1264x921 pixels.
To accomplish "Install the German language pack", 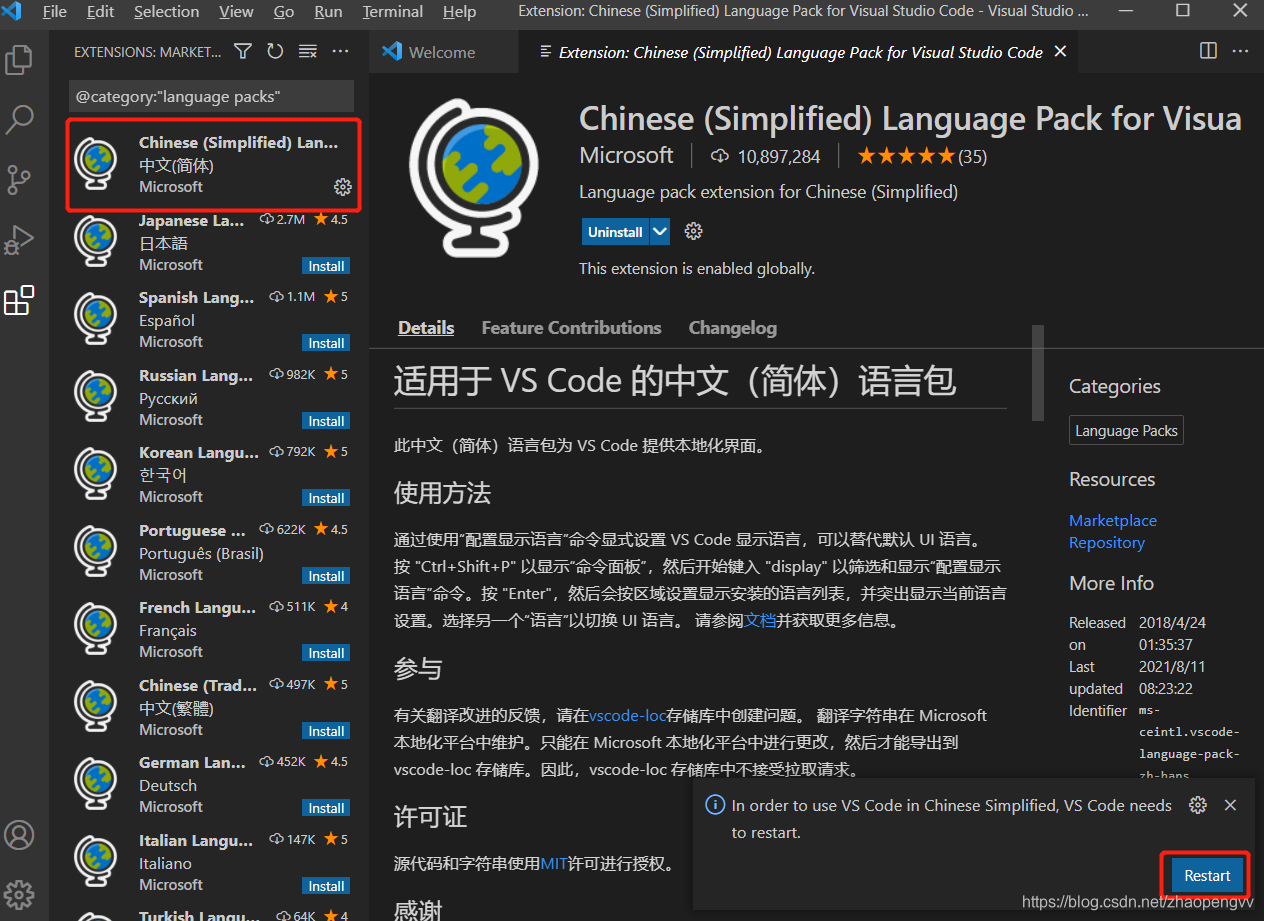I will [326, 808].
